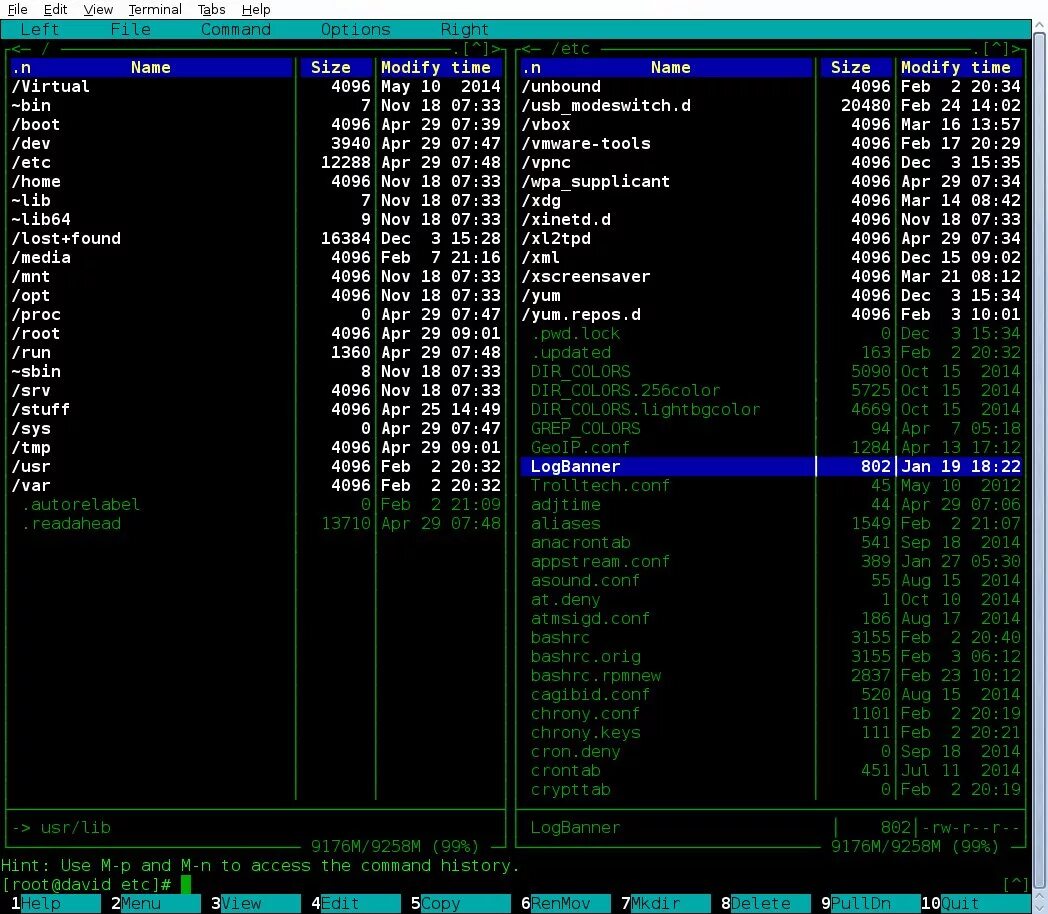Sort left panel by Modify time header

[436, 67]
